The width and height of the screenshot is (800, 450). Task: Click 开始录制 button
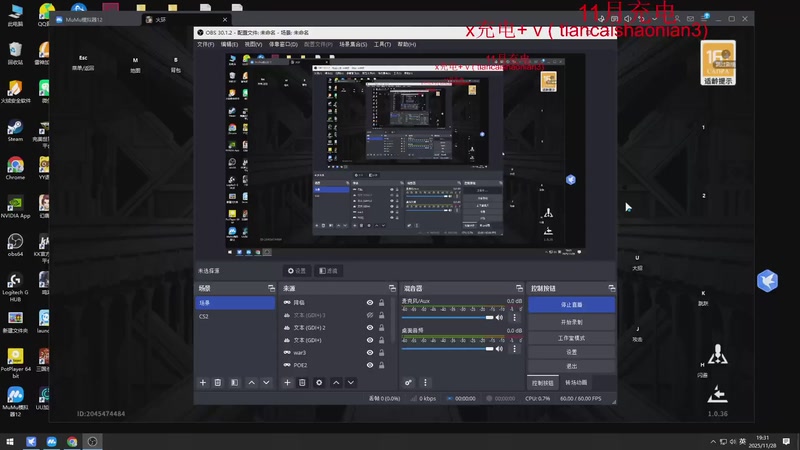[x=571, y=322]
